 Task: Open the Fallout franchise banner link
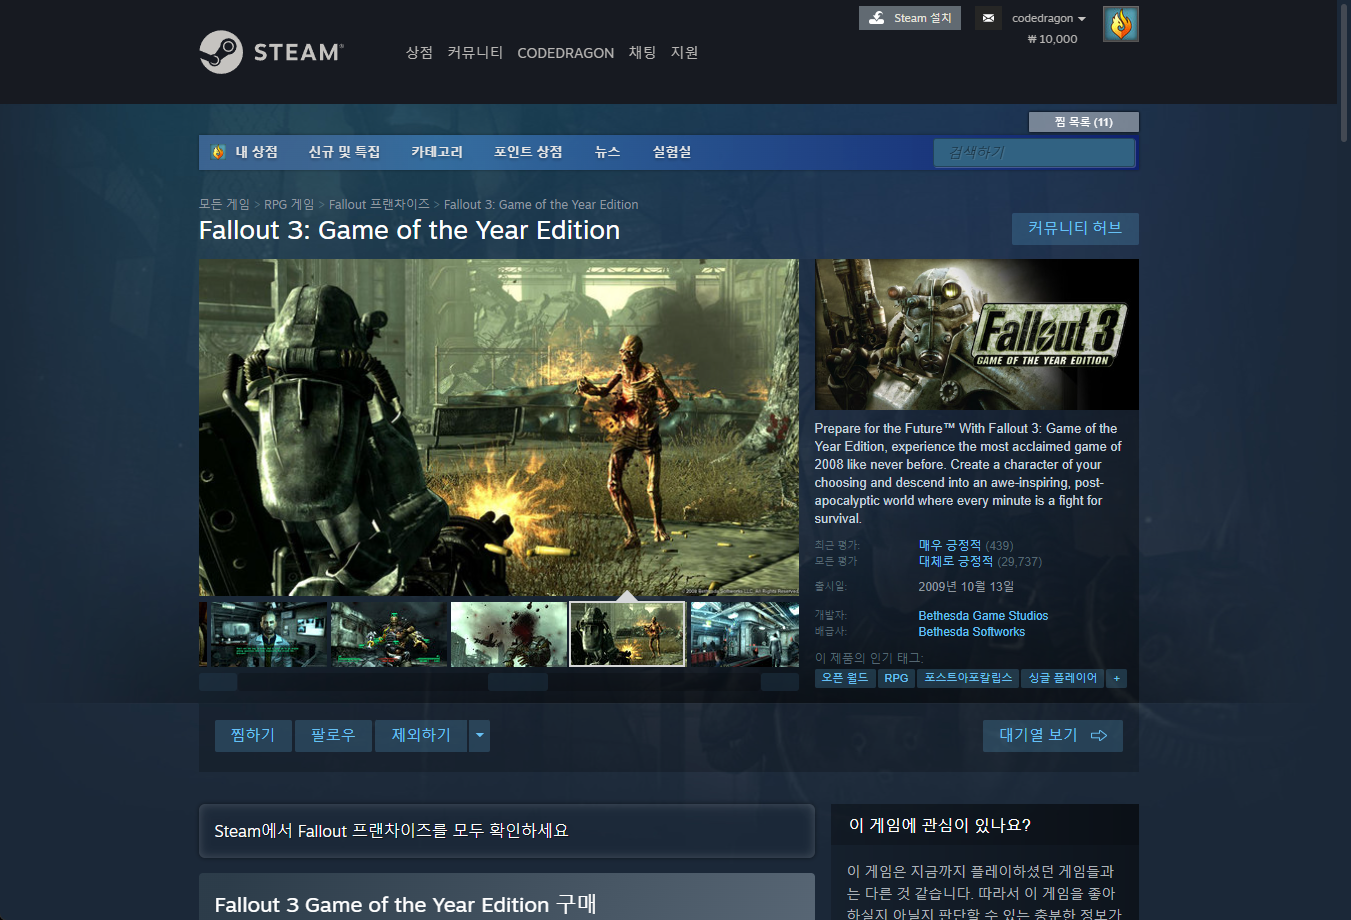(x=507, y=831)
